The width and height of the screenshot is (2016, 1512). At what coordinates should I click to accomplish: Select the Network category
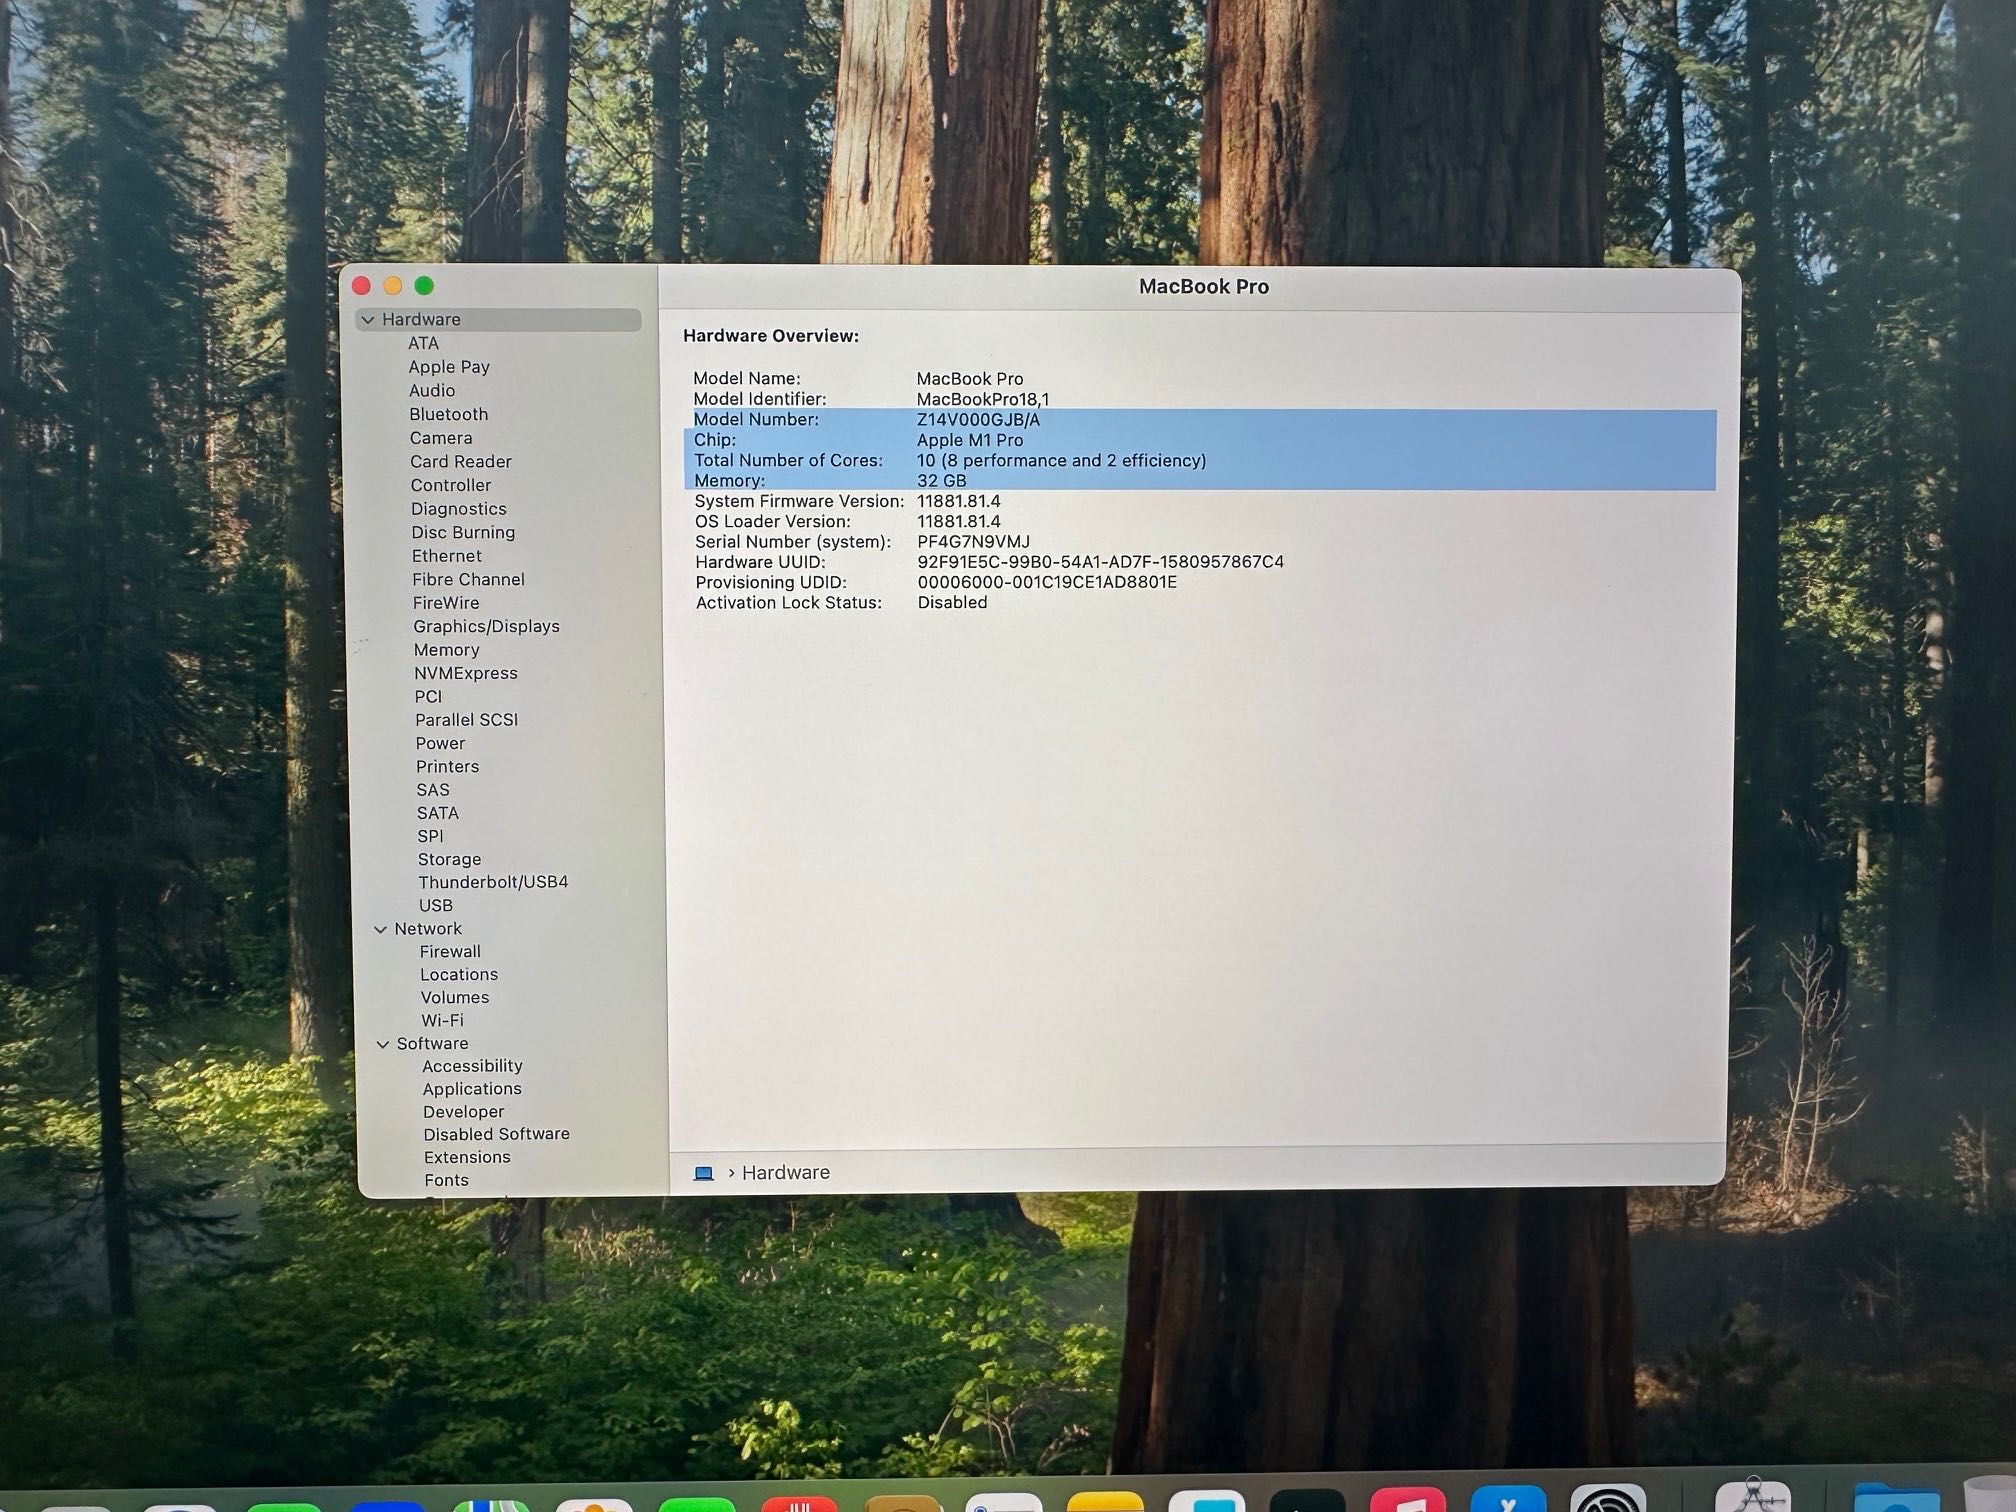click(x=428, y=929)
